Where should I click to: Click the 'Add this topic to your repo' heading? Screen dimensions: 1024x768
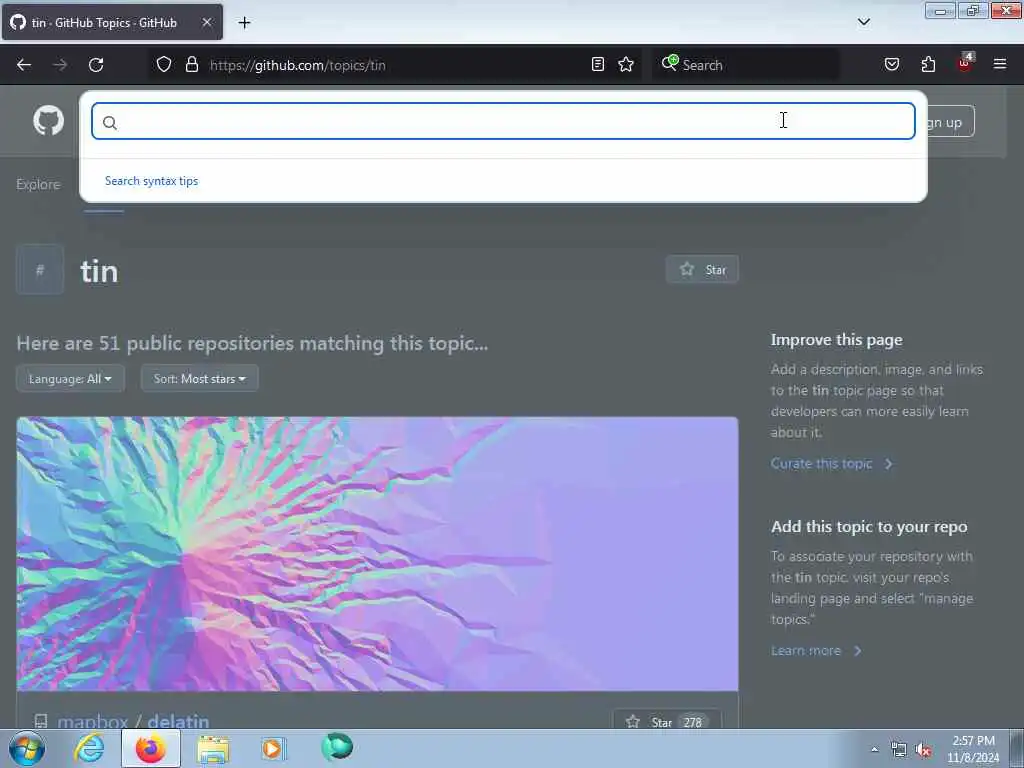[869, 527]
